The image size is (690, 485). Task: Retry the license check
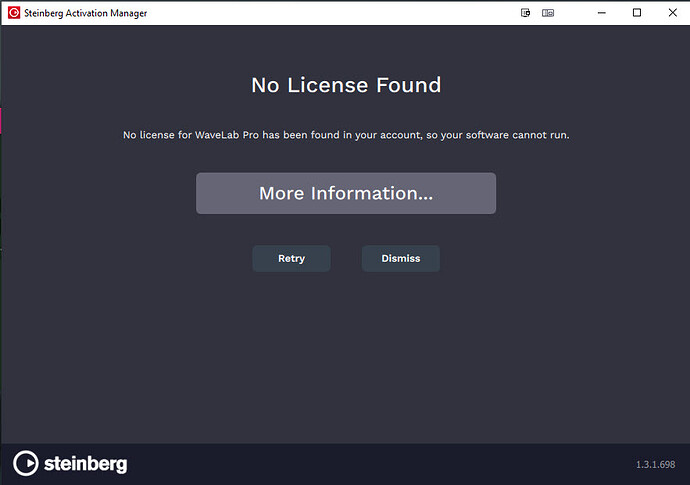[291, 258]
